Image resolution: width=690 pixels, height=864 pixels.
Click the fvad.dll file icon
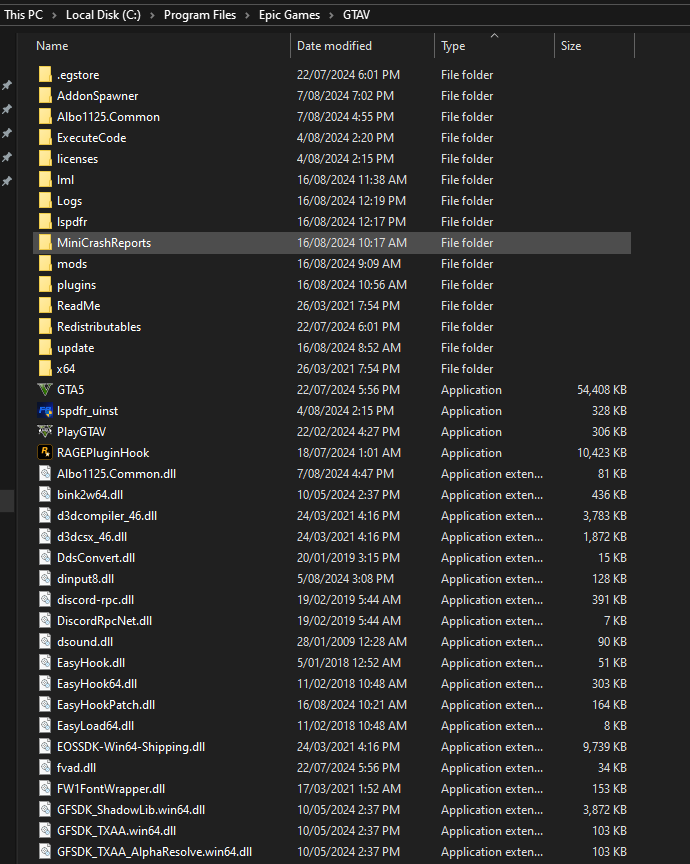coord(45,768)
